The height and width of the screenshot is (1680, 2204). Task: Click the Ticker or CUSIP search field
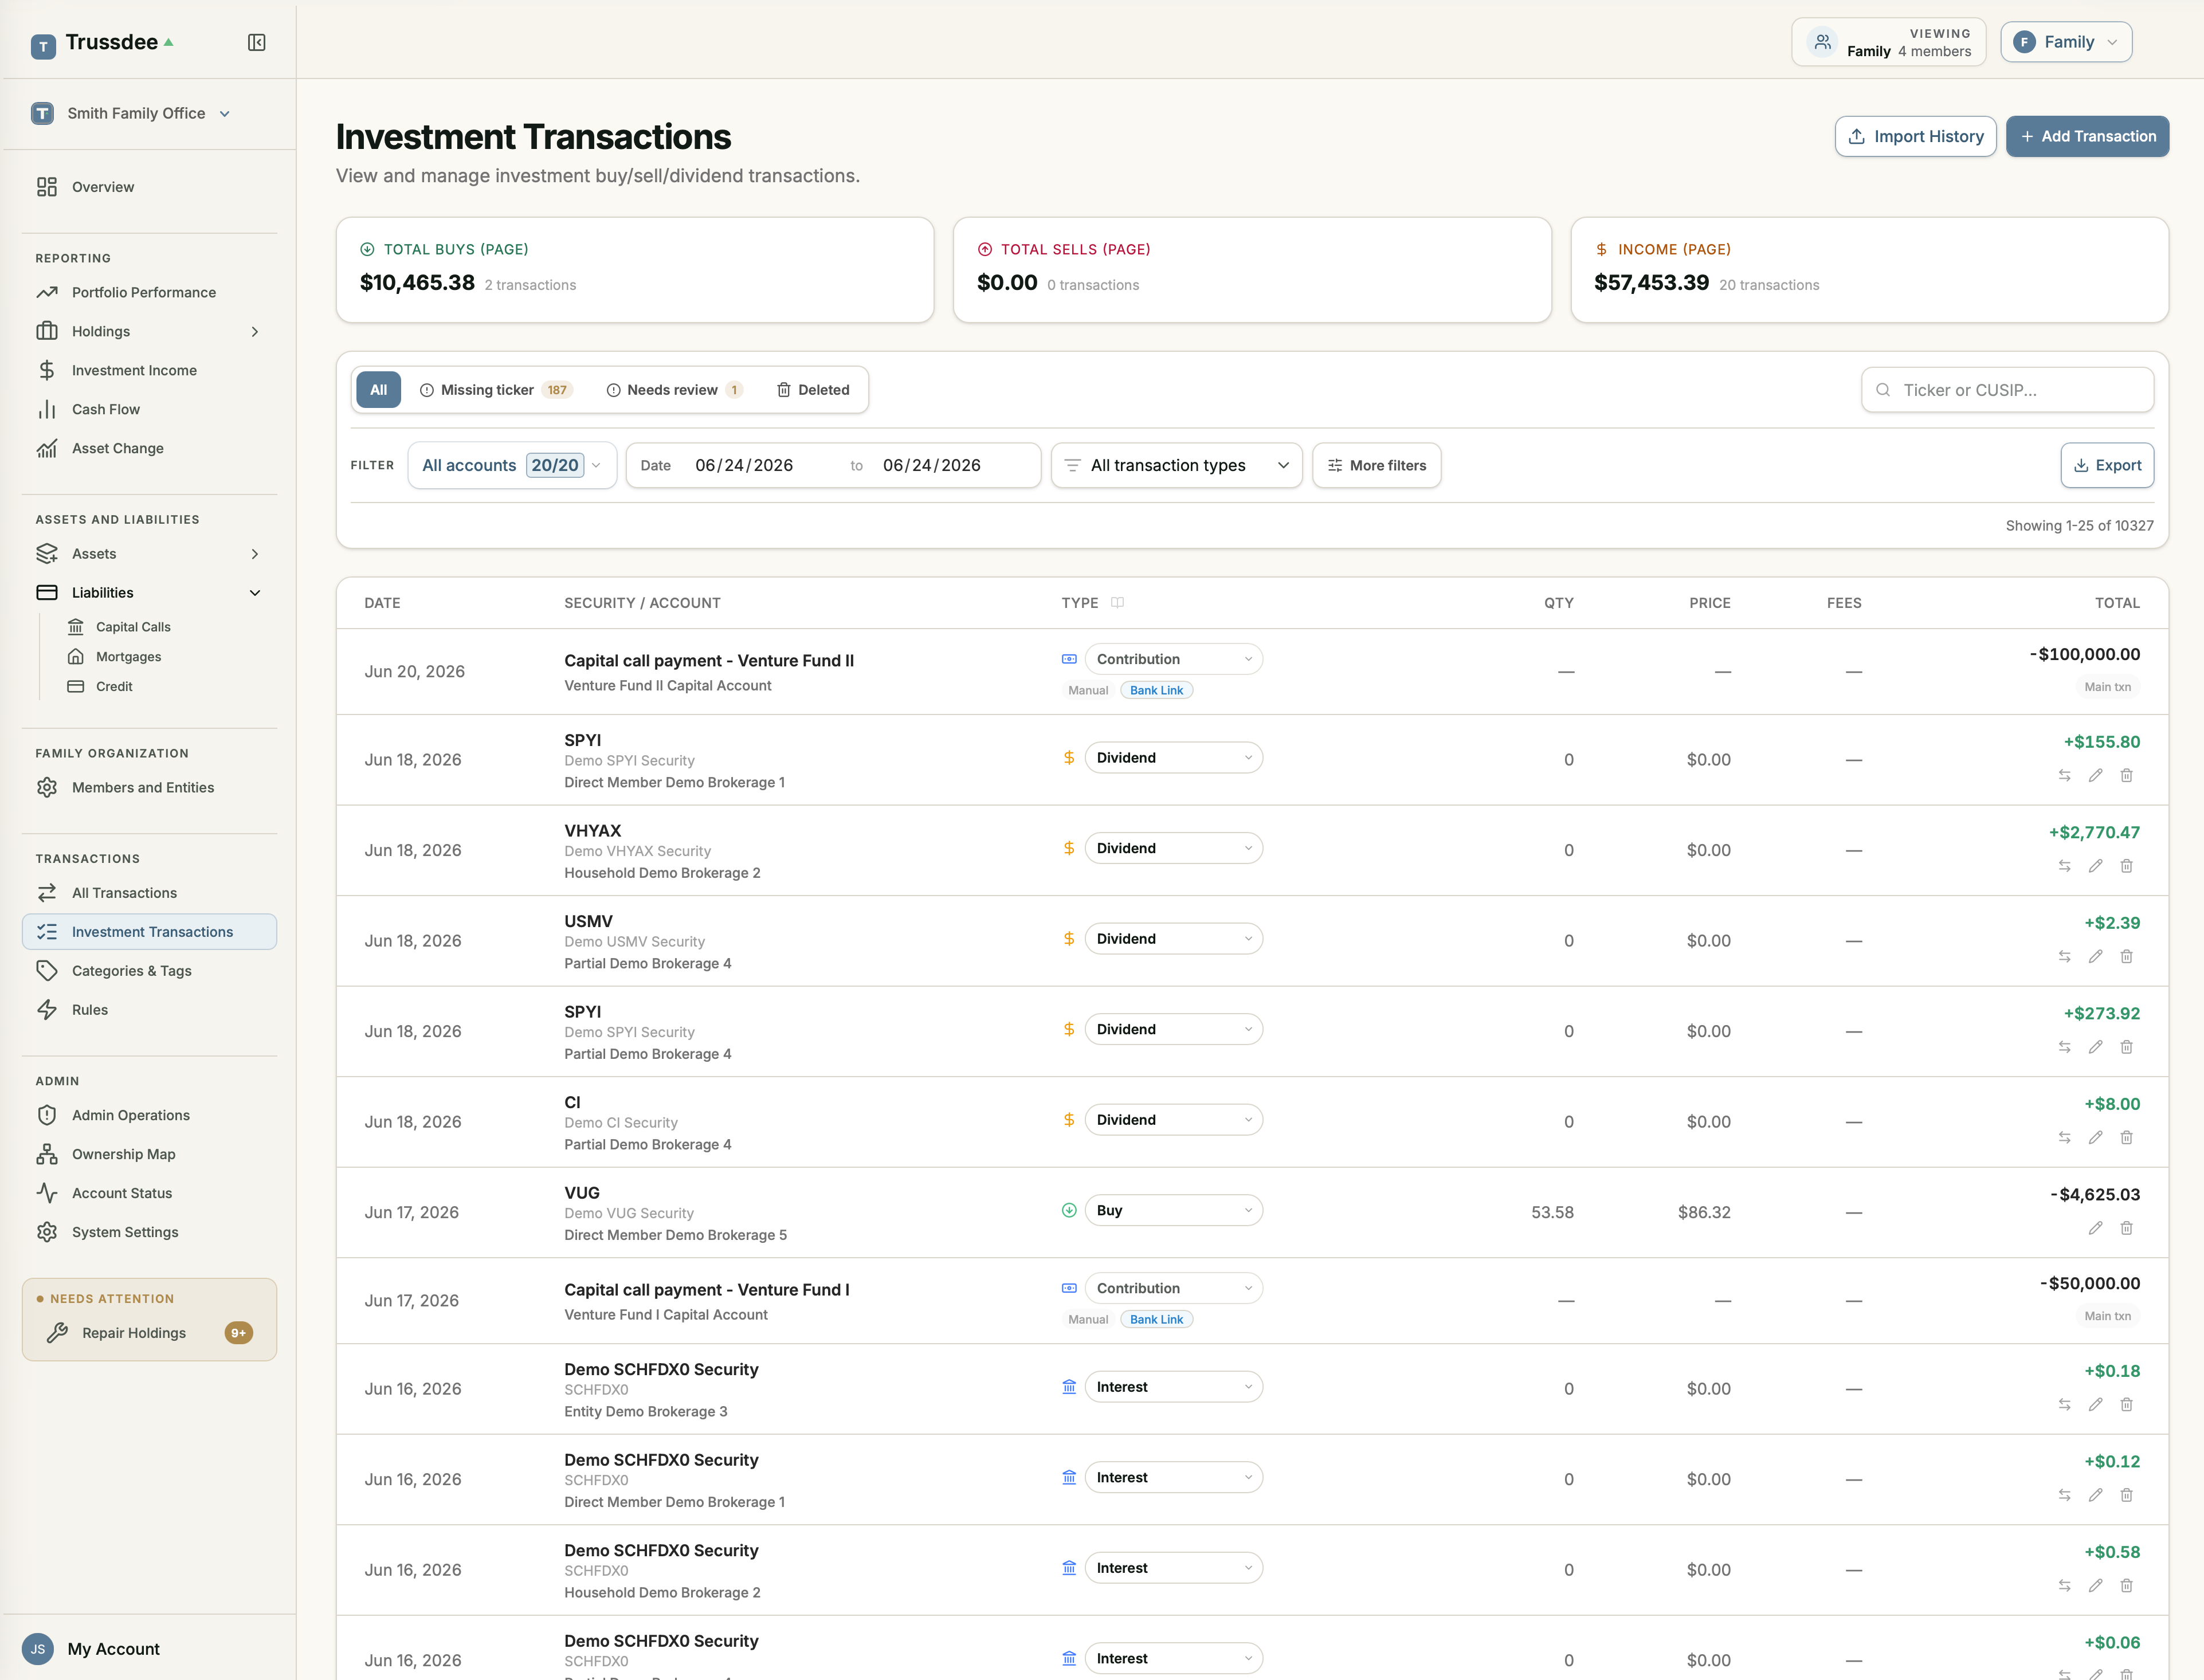[x=2007, y=390]
